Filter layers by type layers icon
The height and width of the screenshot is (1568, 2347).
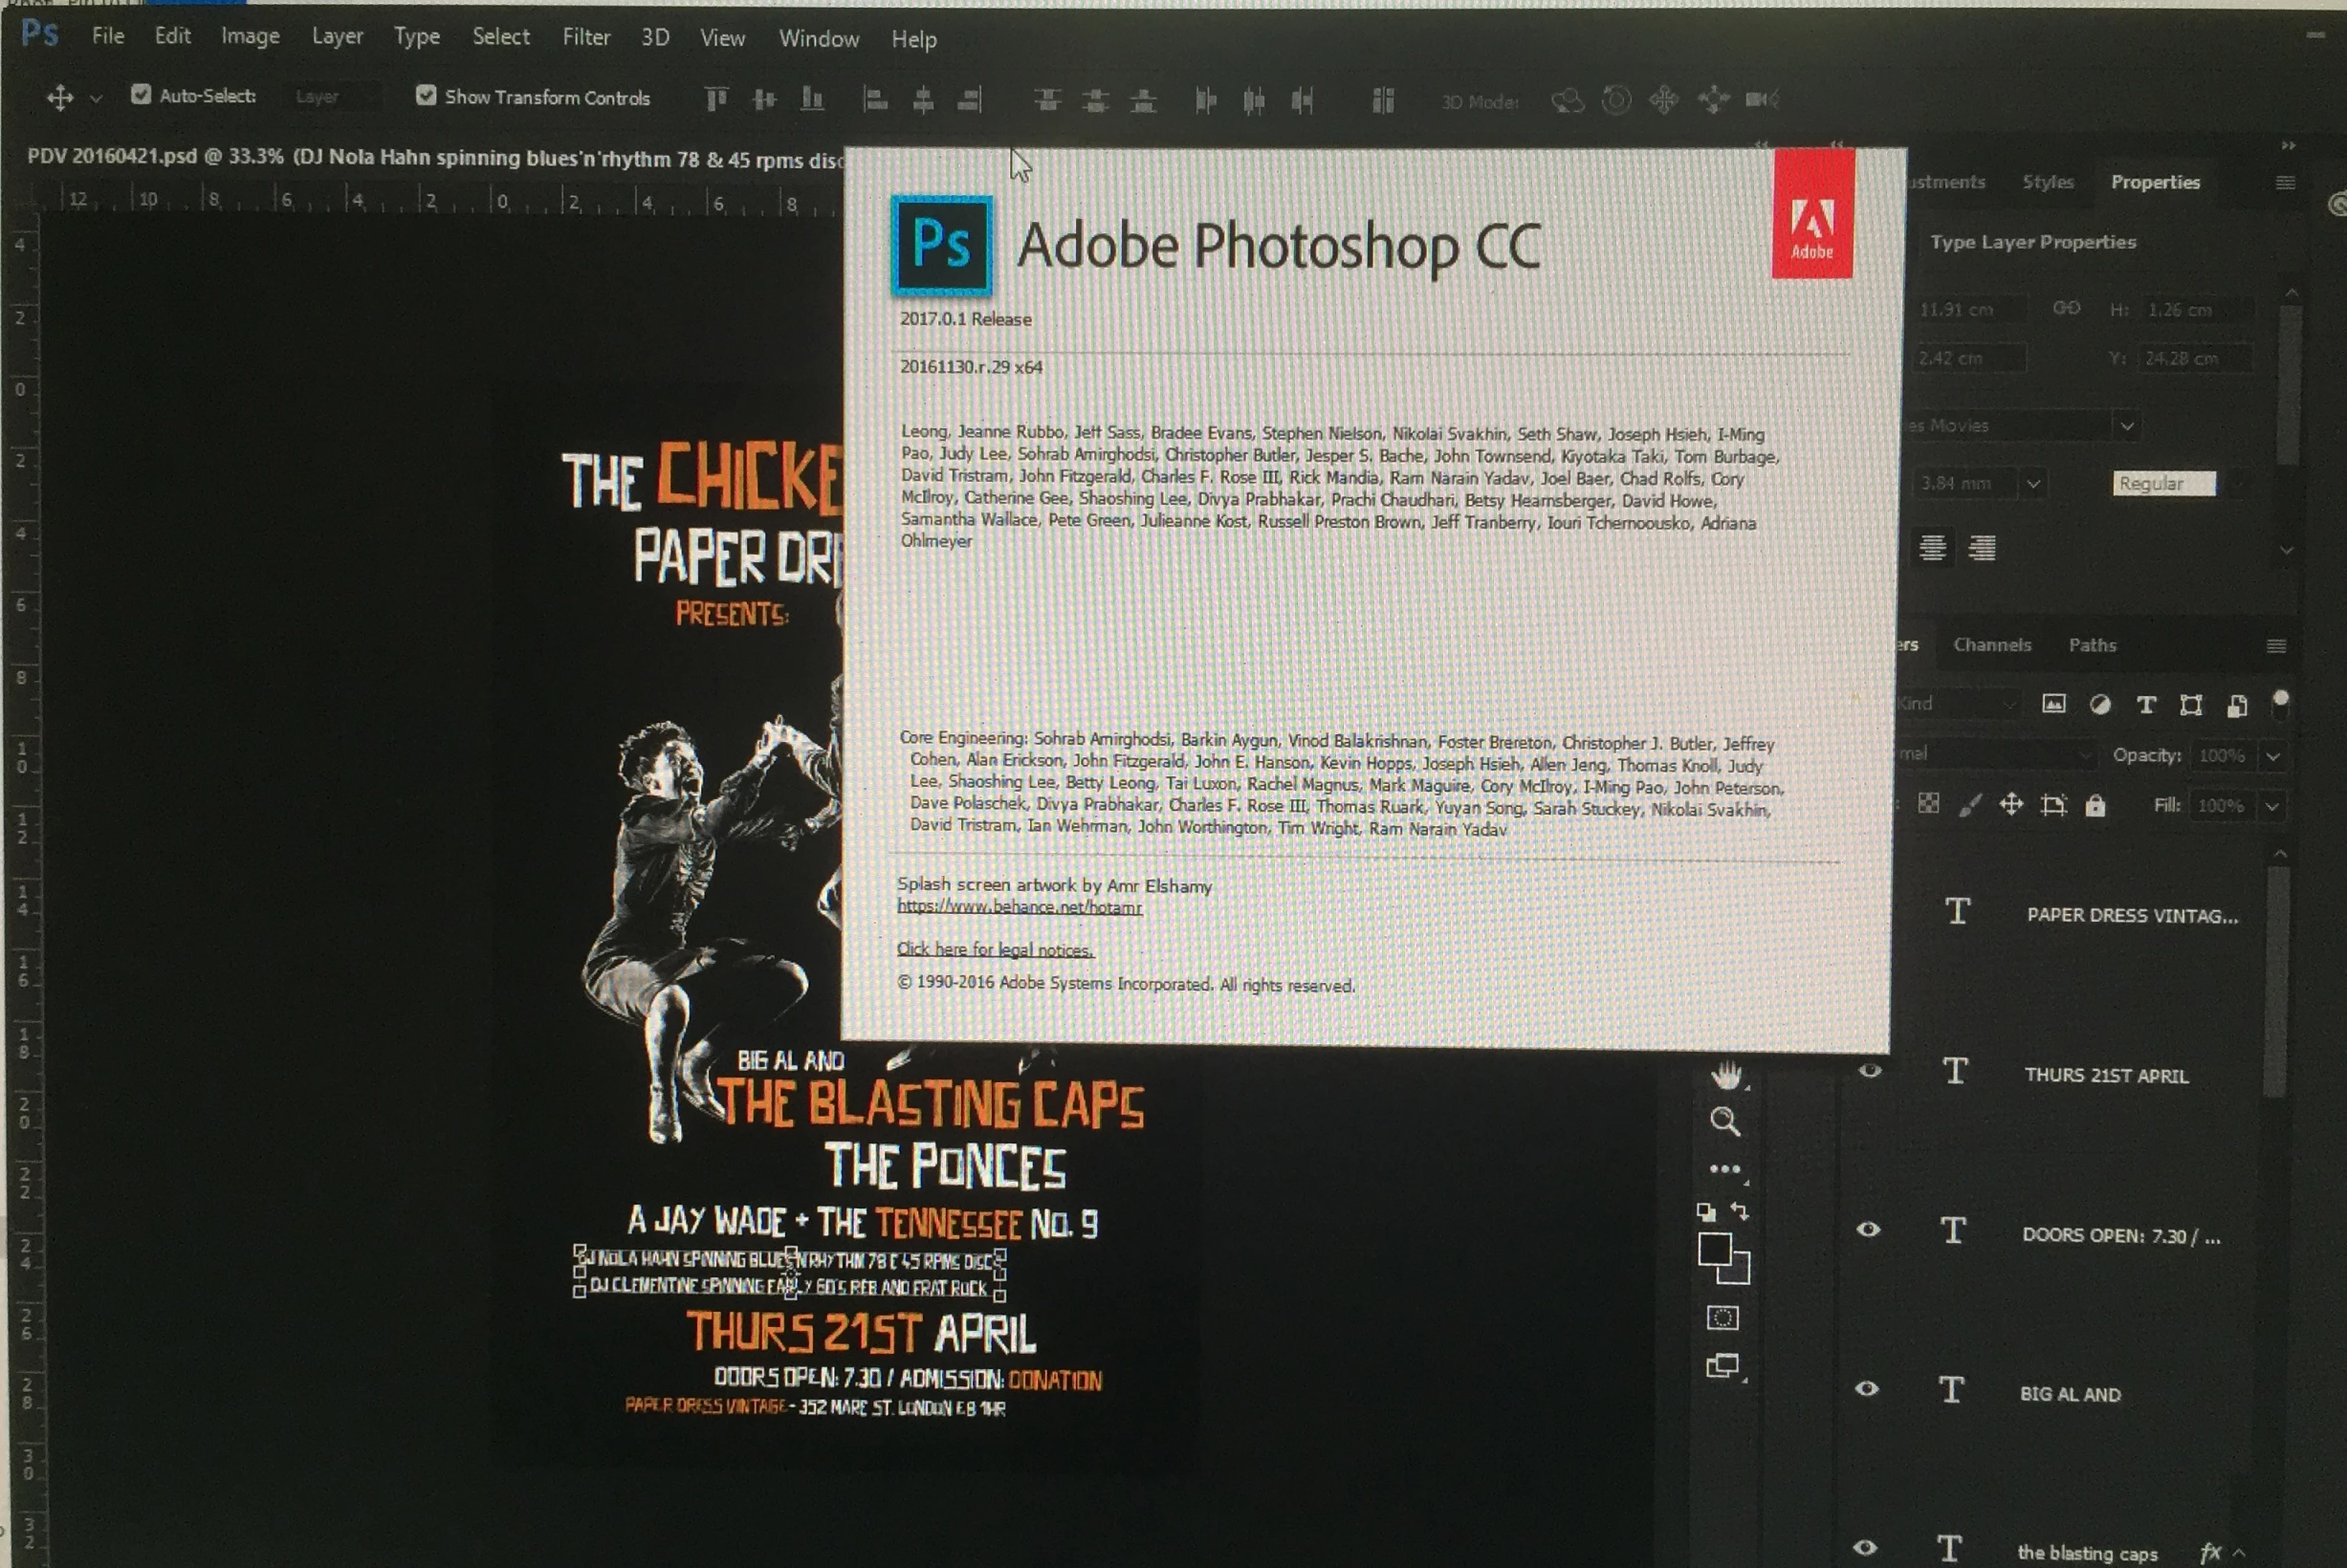click(2146, 705)
